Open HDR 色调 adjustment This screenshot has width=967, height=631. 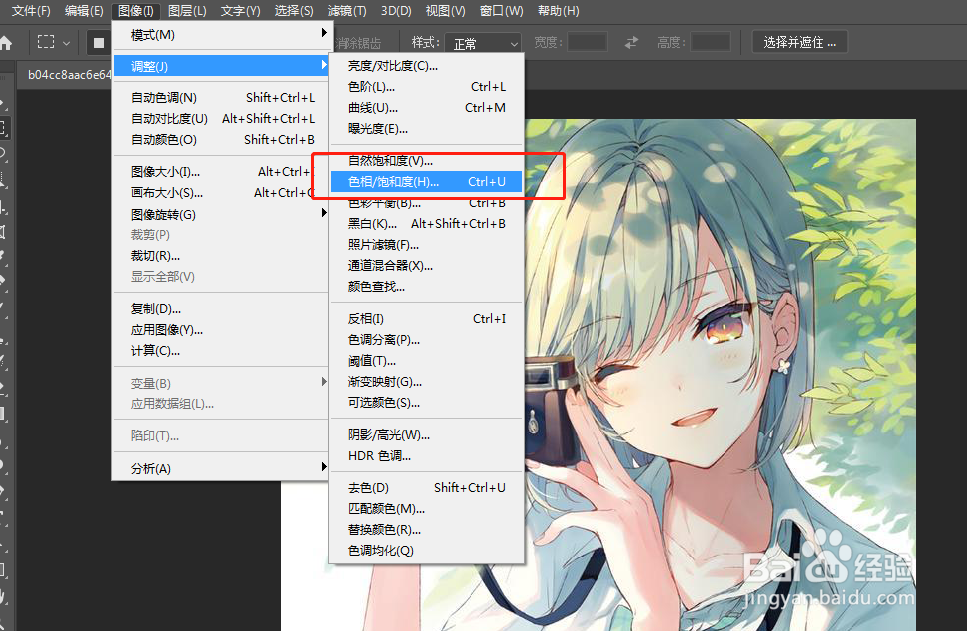[x=427, y=455]
